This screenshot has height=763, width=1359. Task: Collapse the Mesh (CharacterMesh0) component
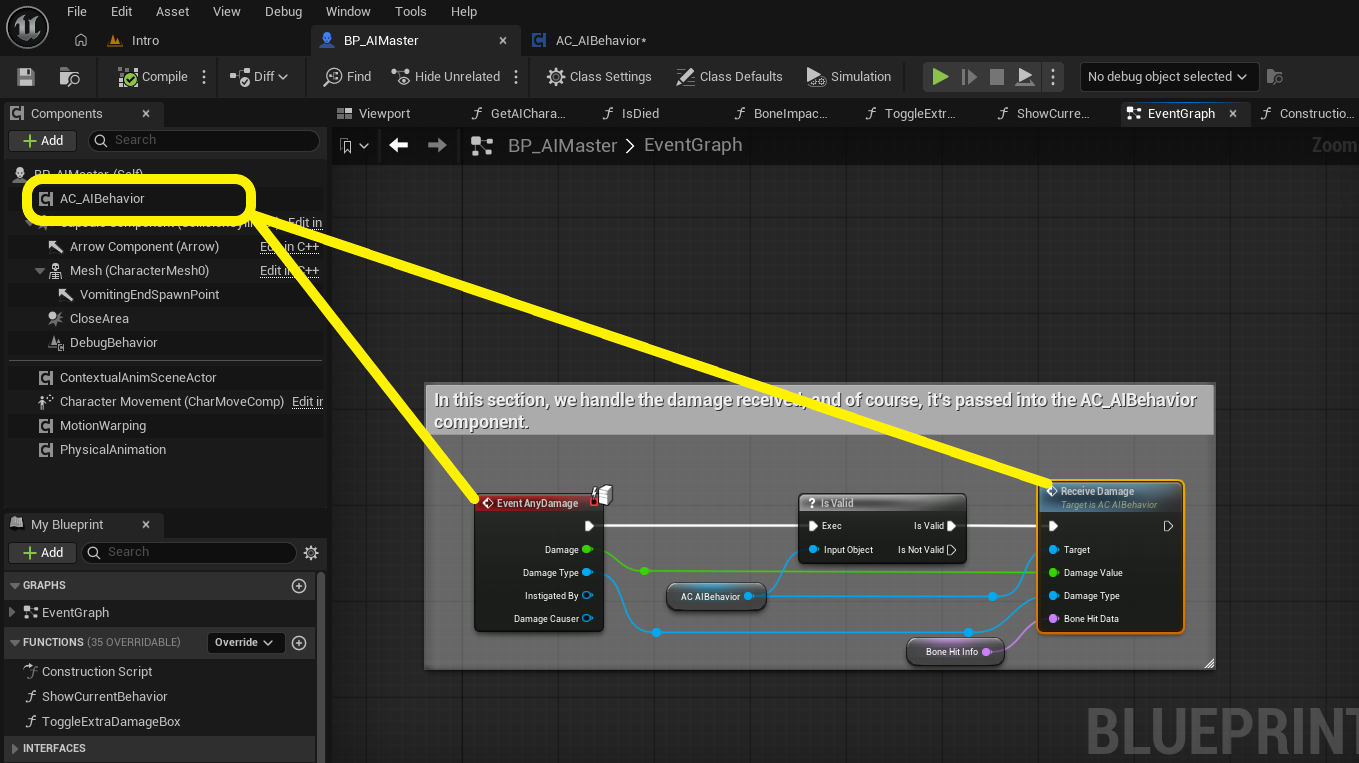[x=40, y=271]
